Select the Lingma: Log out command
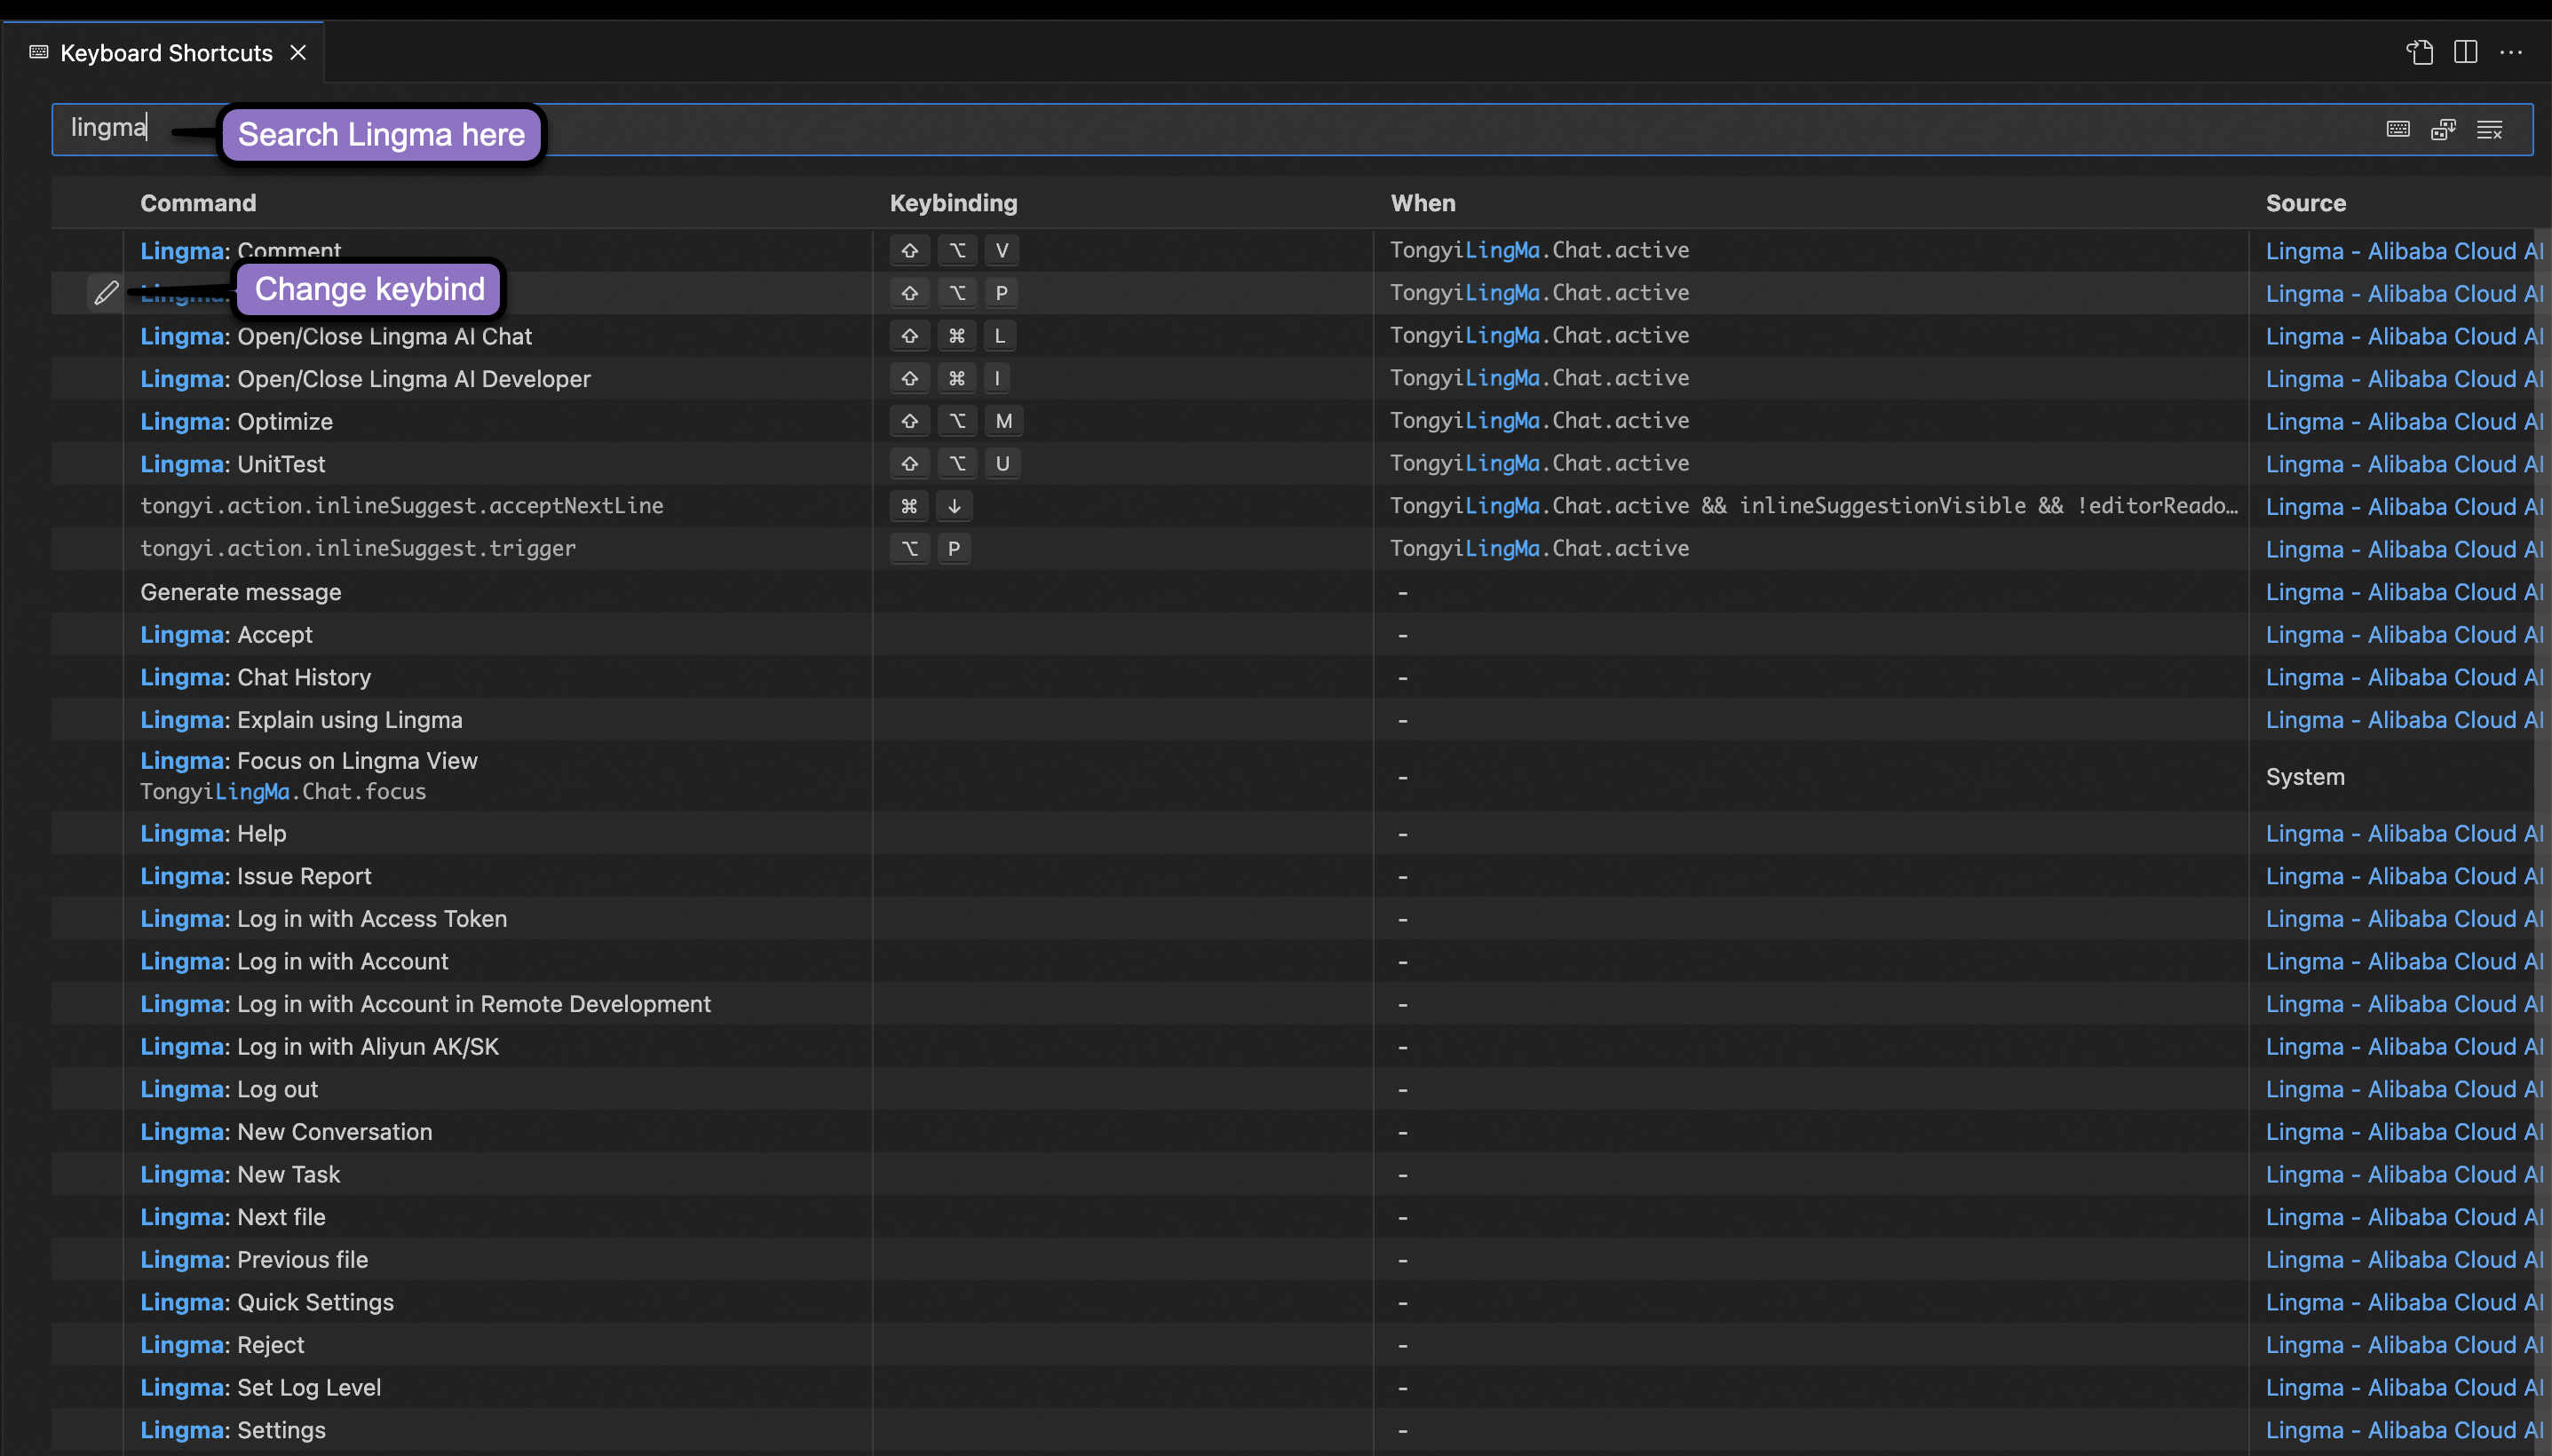2552x1456 pixels. click(1292, 1089)
